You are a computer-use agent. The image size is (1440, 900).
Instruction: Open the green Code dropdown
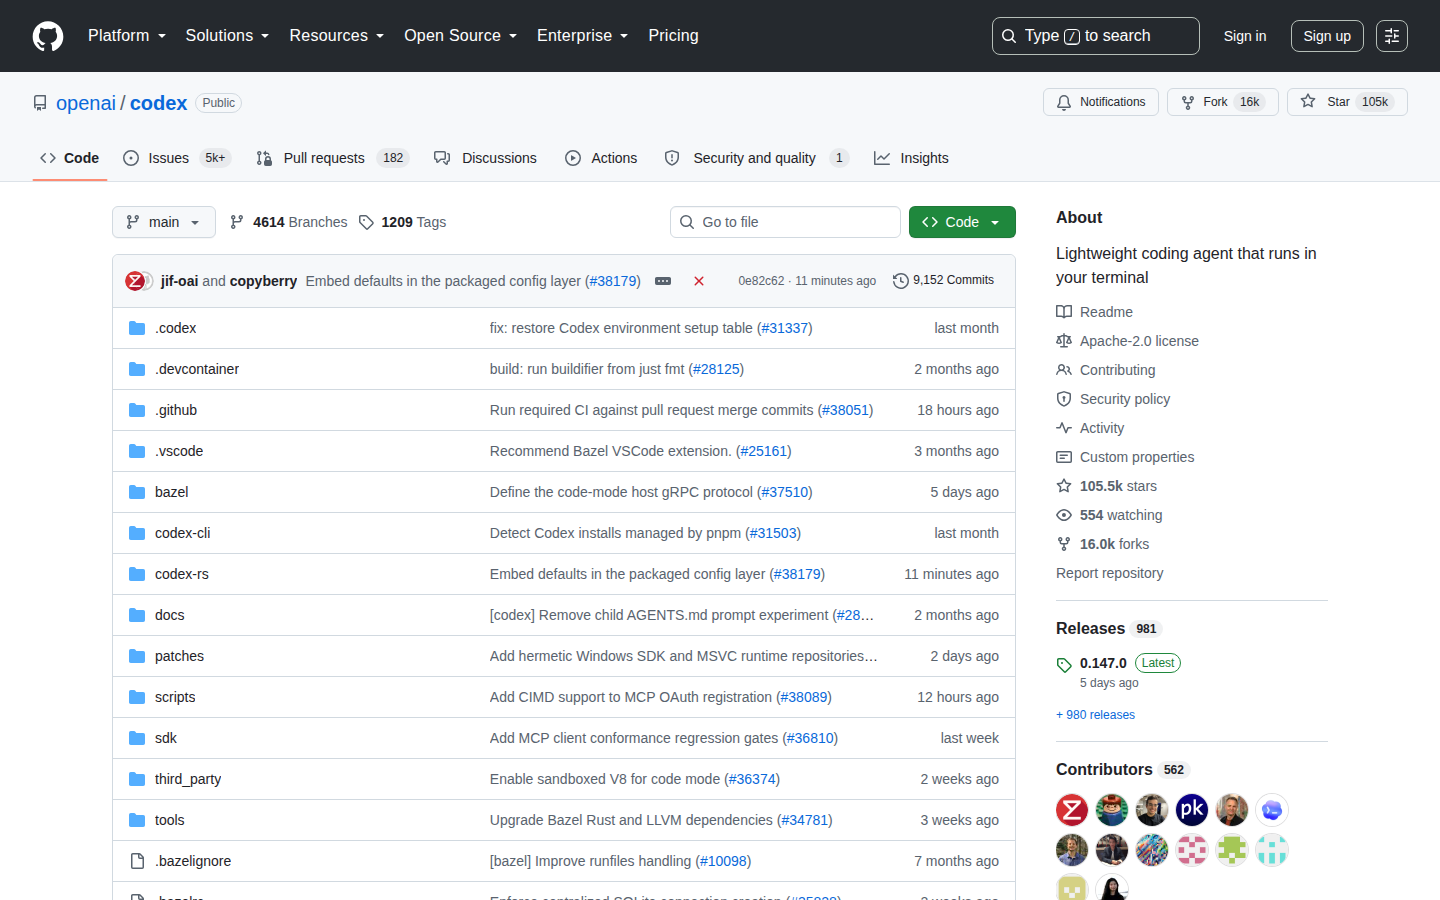[962, 222]
